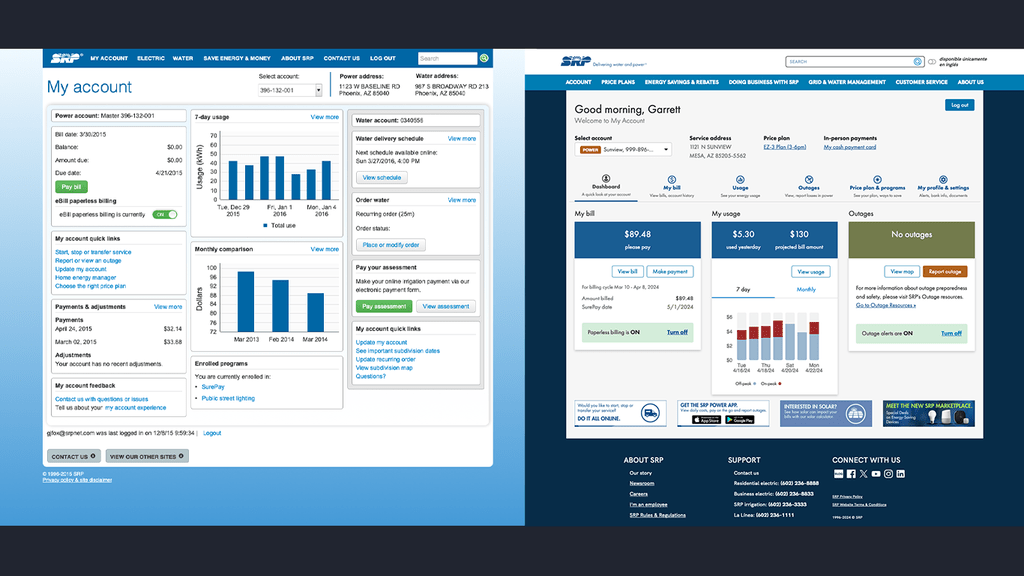
Task: Open SRP Instagram profile from footer
Action: click(888, 474)
